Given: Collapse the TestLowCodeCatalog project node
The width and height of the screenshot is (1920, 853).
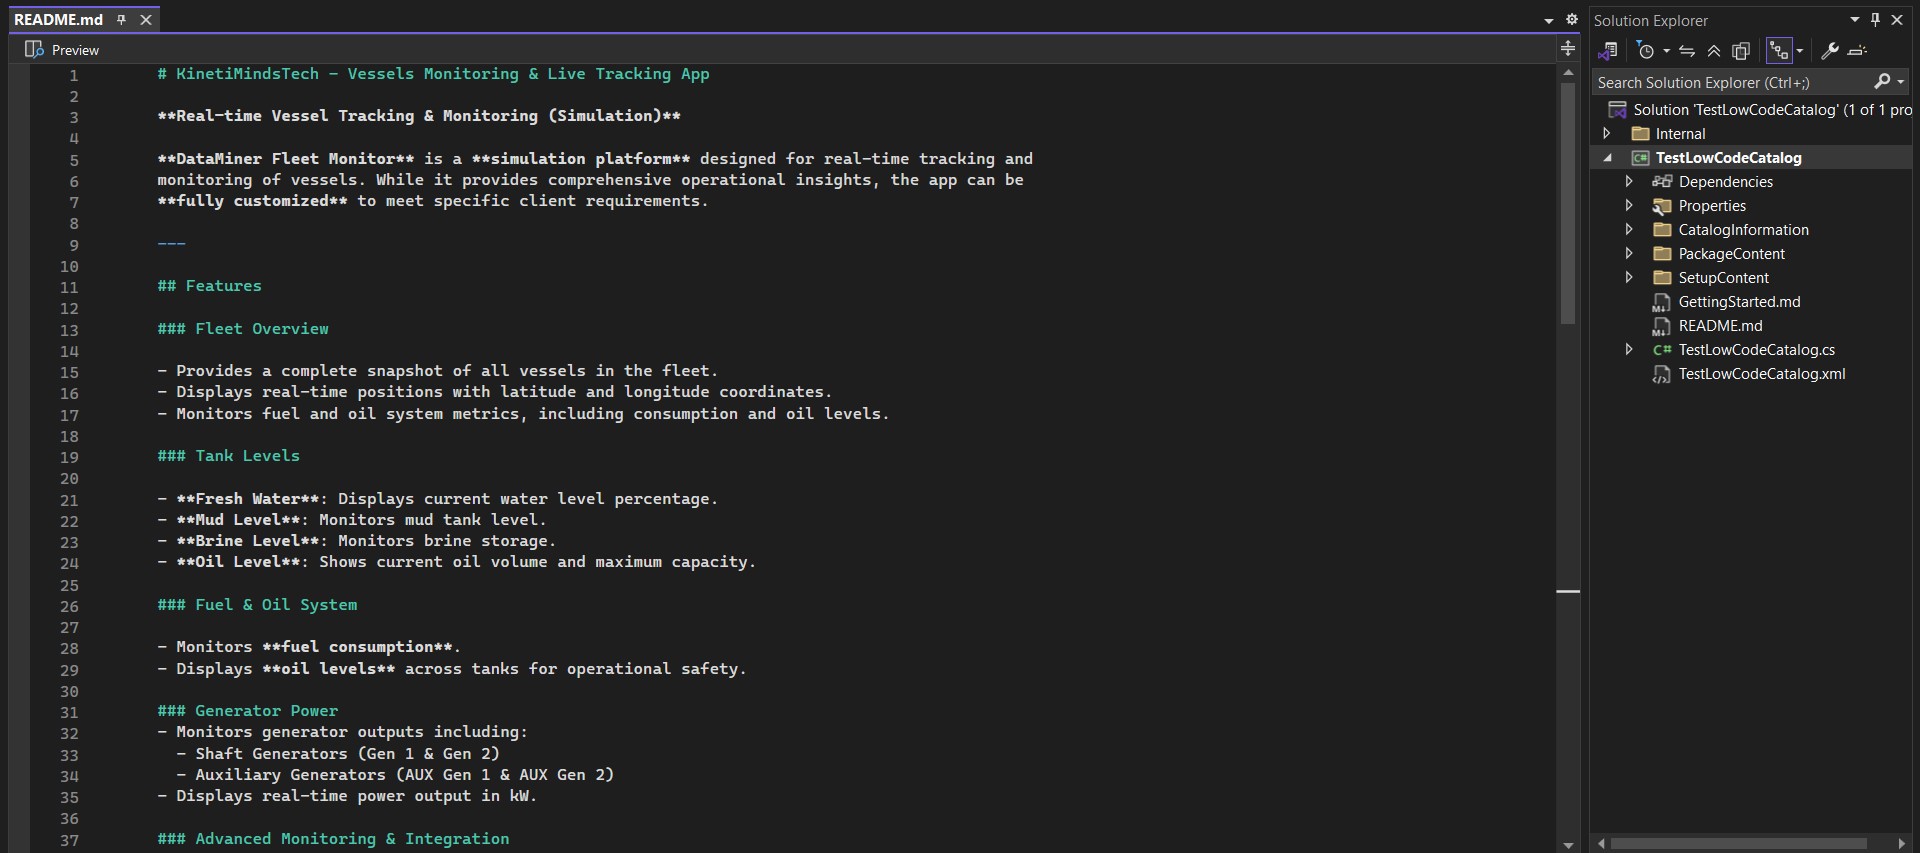Looking at the screenshot, I should [1607, 158].
